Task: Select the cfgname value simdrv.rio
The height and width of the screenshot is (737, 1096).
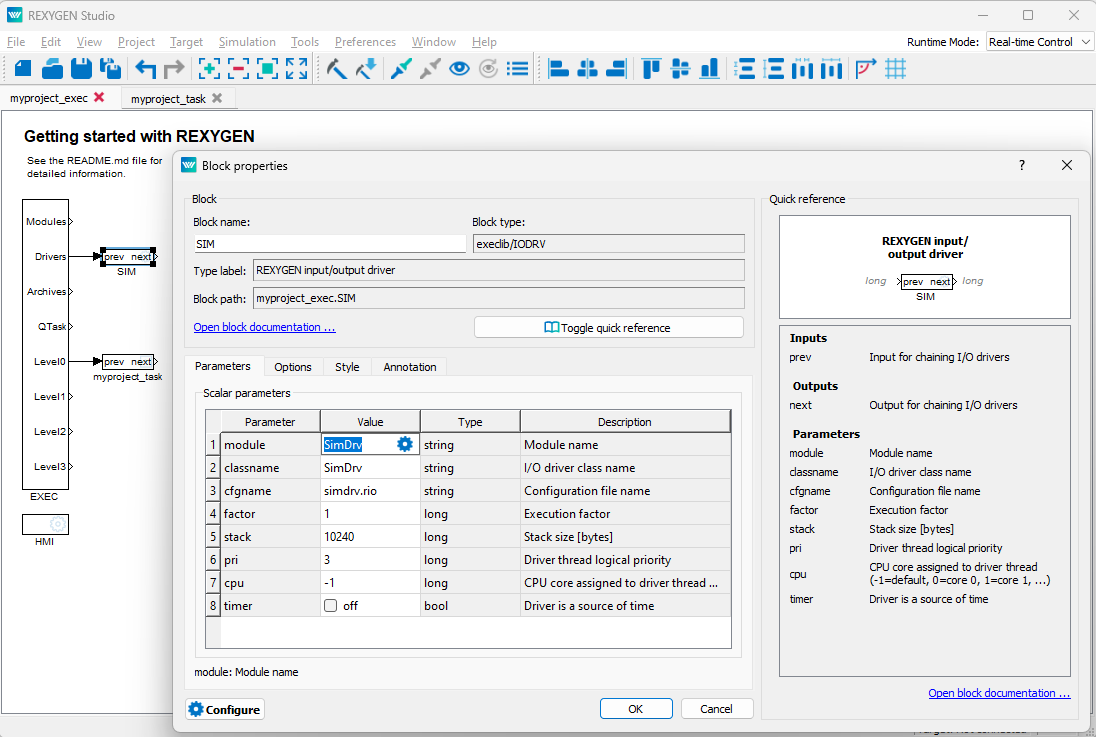Action: tap(370, 491)
